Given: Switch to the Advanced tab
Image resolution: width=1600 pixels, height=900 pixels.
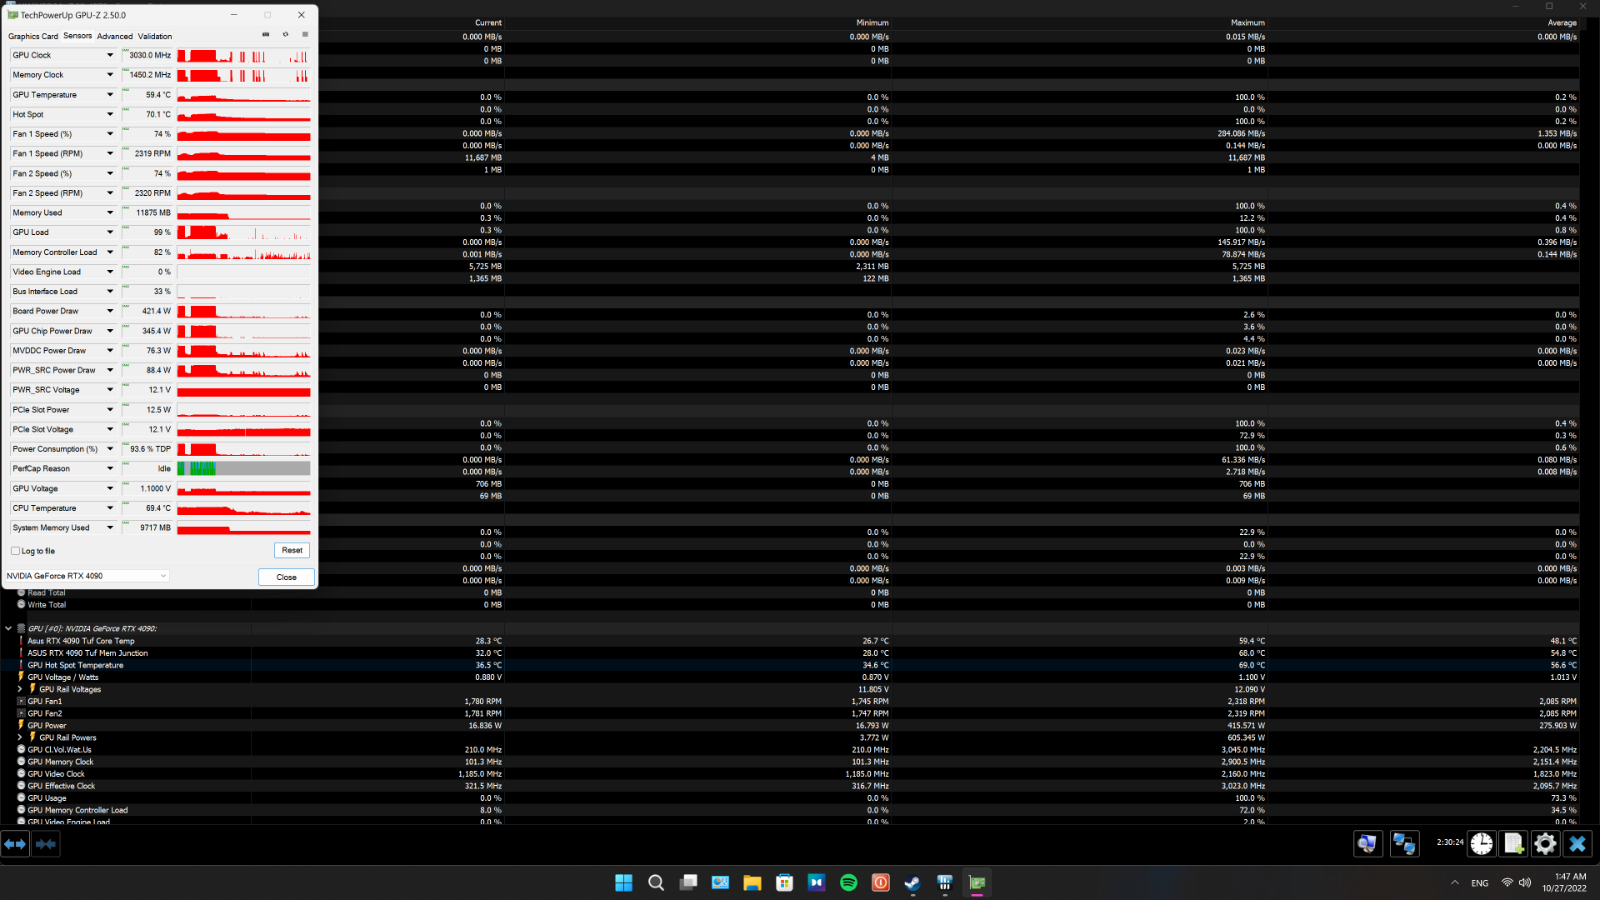Looking at the screenshot, I should [x=115, y=36].
